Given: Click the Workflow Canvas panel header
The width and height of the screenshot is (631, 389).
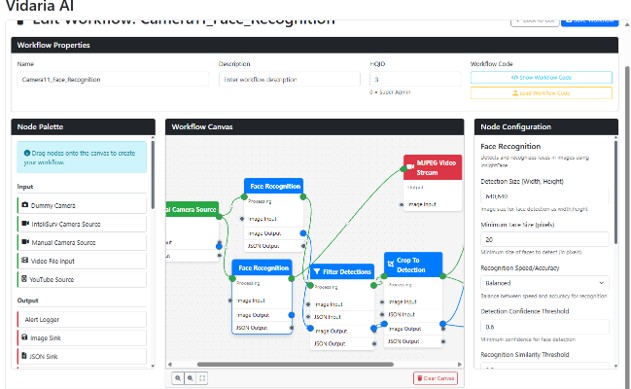Looking at the screenshot, I should coord(314,127).
